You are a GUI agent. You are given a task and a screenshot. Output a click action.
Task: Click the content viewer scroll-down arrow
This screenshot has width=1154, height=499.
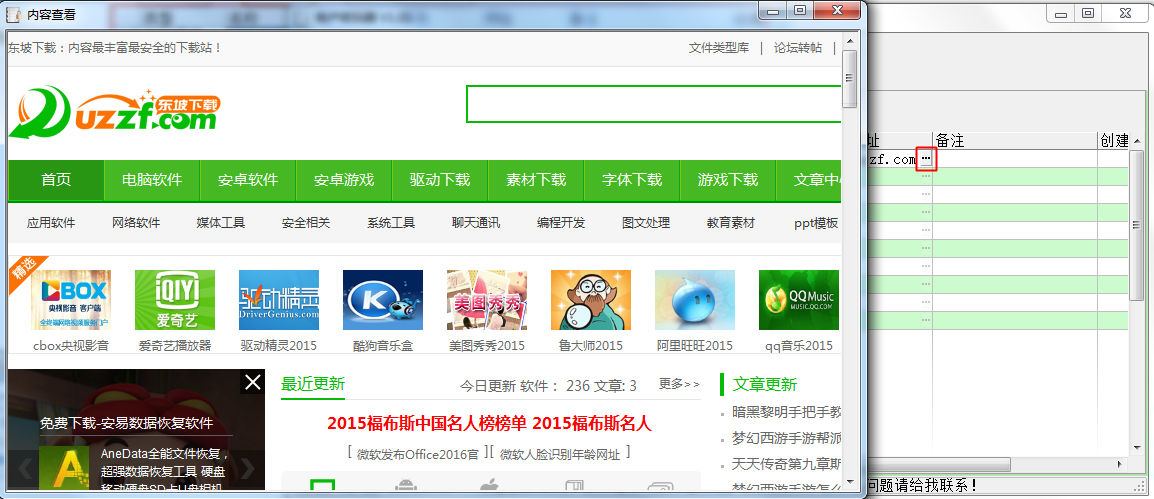point(850,482)
